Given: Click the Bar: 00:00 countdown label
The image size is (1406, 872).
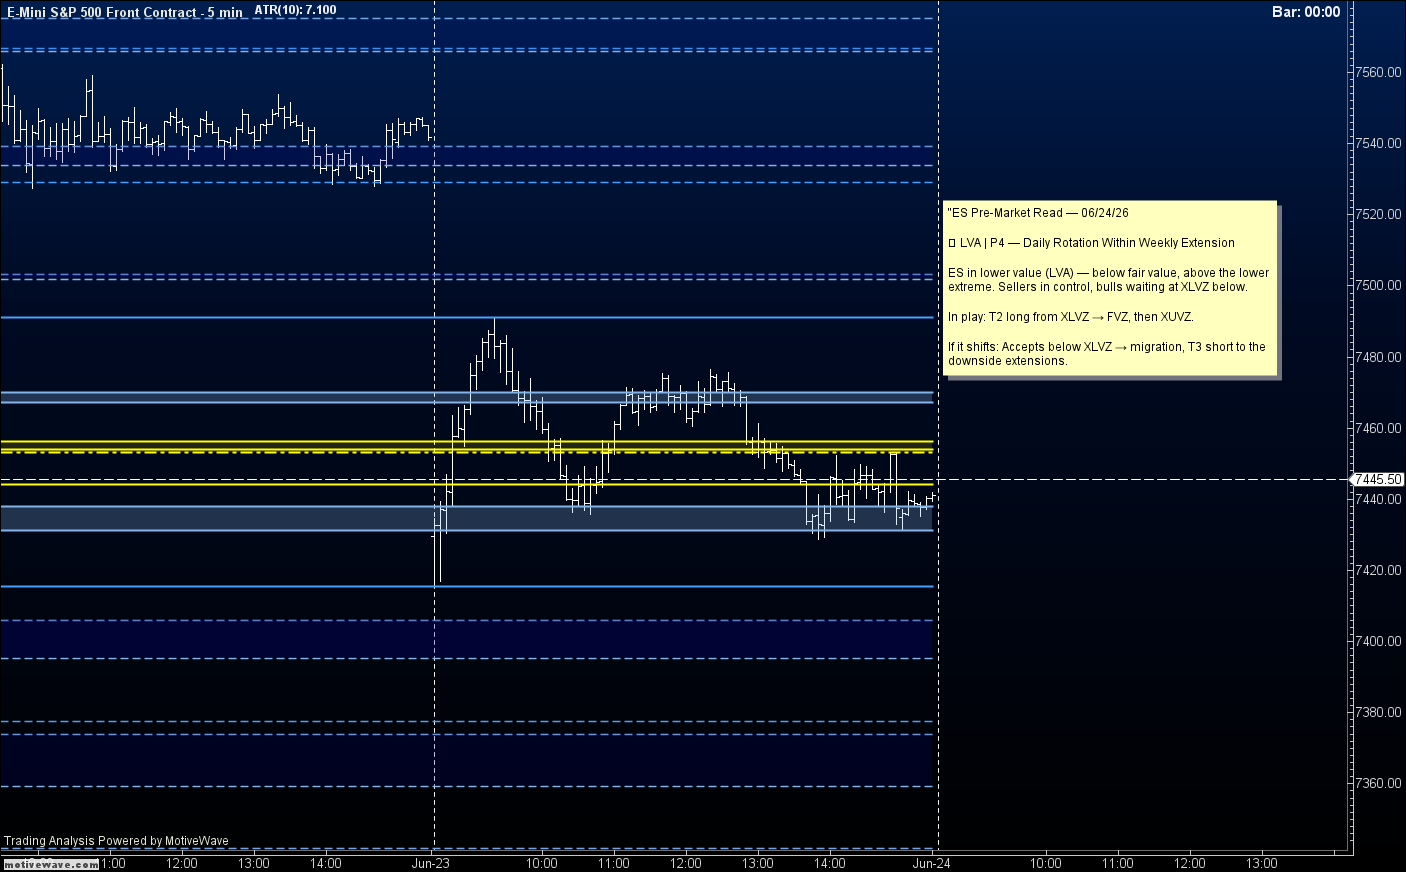Looking at the screenshot, I should coord(1306,12).
